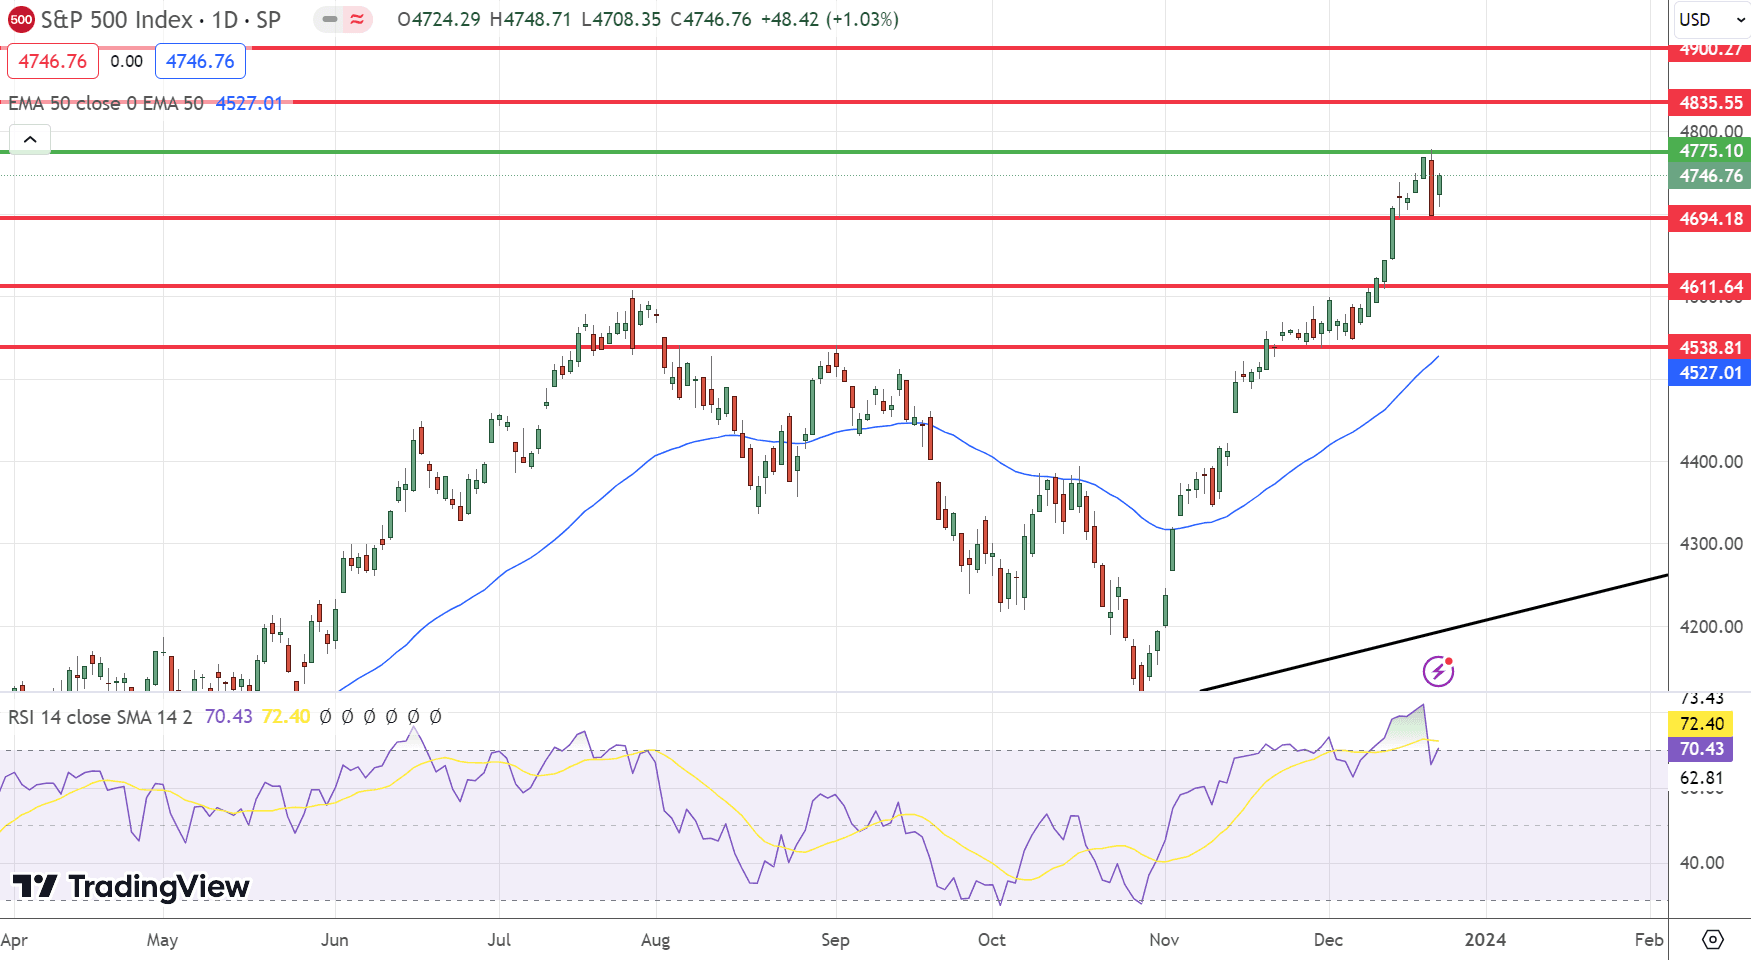
Task: Click the Nov label on time axis
Action: [1164, 940]
